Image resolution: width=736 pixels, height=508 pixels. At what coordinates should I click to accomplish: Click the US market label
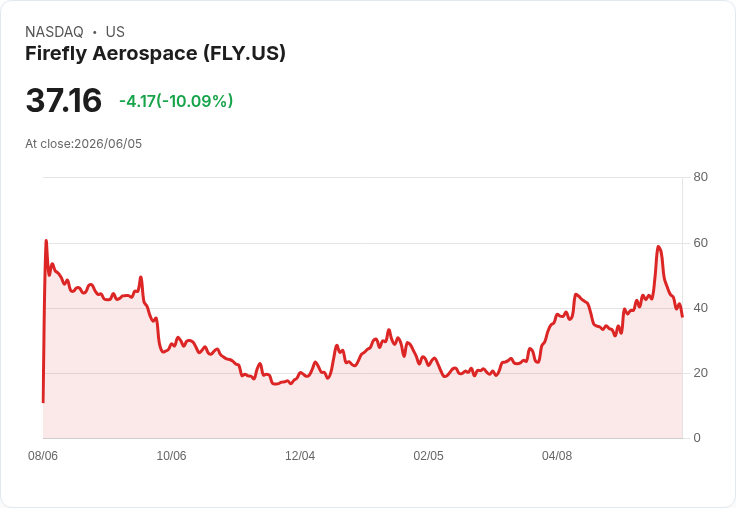click(x=115, y=32)
